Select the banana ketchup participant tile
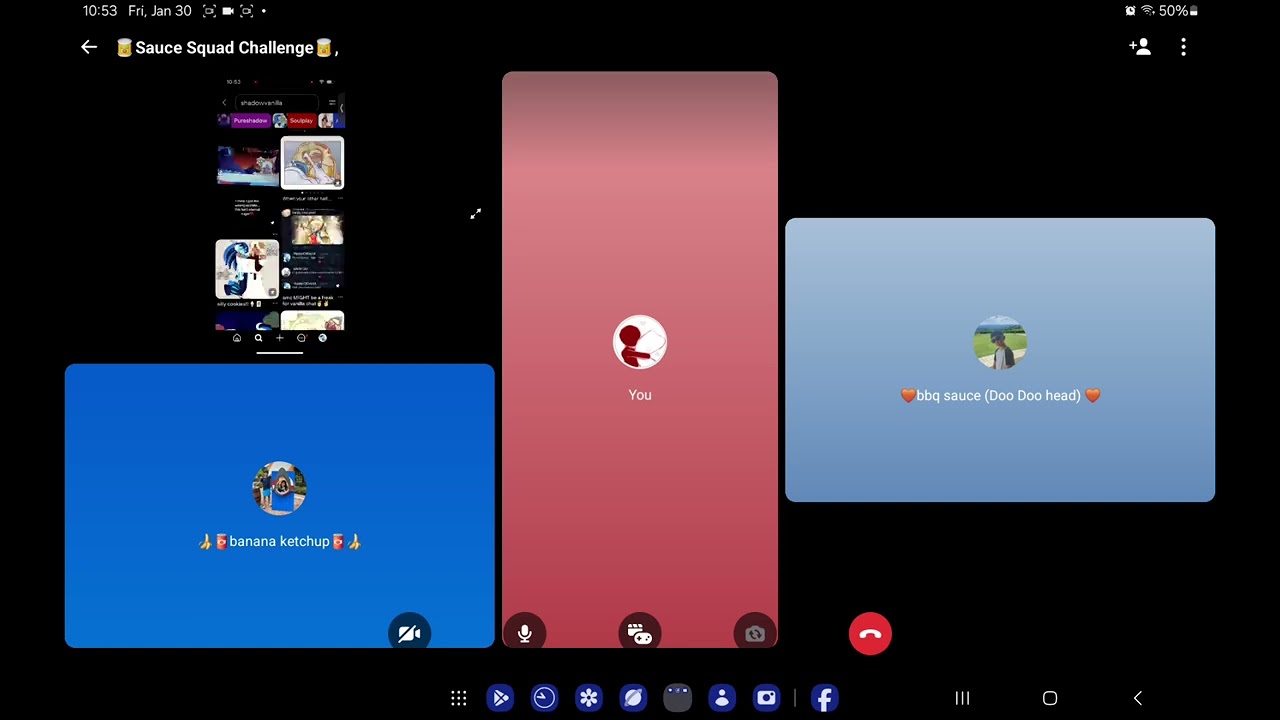The width and height of the screenshot is (1280, 720). coord(280,506)
